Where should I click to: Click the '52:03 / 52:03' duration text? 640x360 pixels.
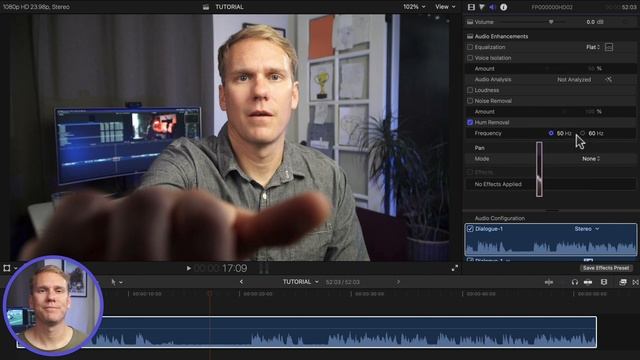(x=342, y=282)
